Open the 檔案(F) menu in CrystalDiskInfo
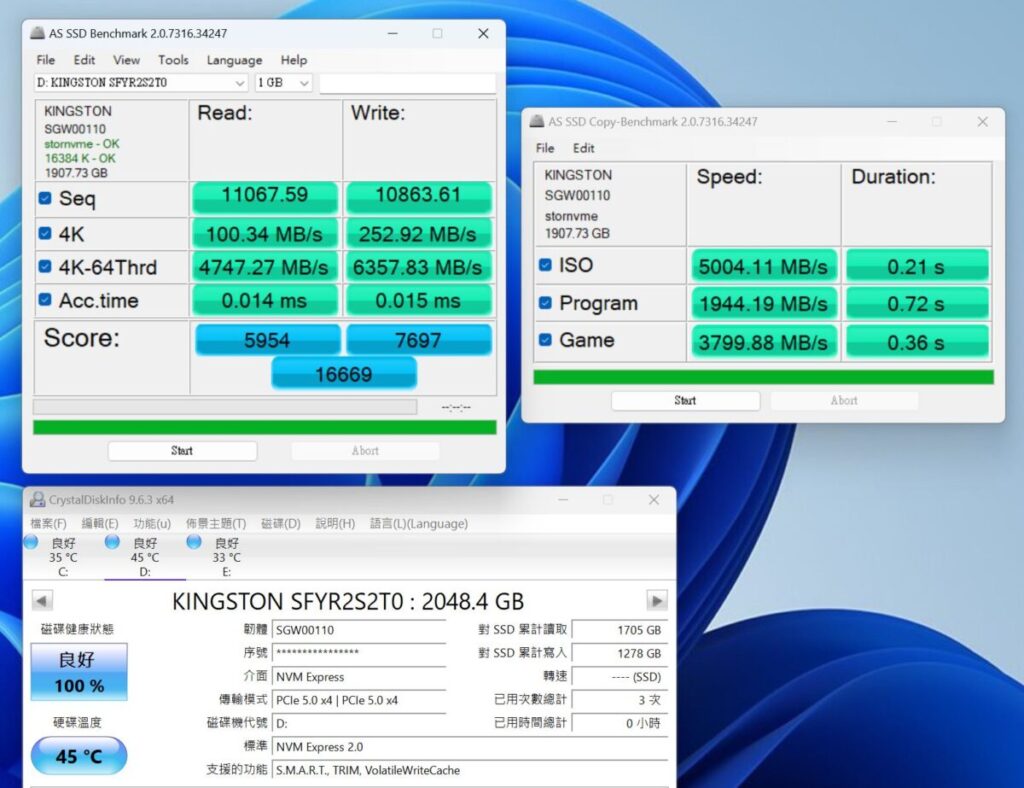The width and height of the screenshot is (1024, 788). coord(48,524)
